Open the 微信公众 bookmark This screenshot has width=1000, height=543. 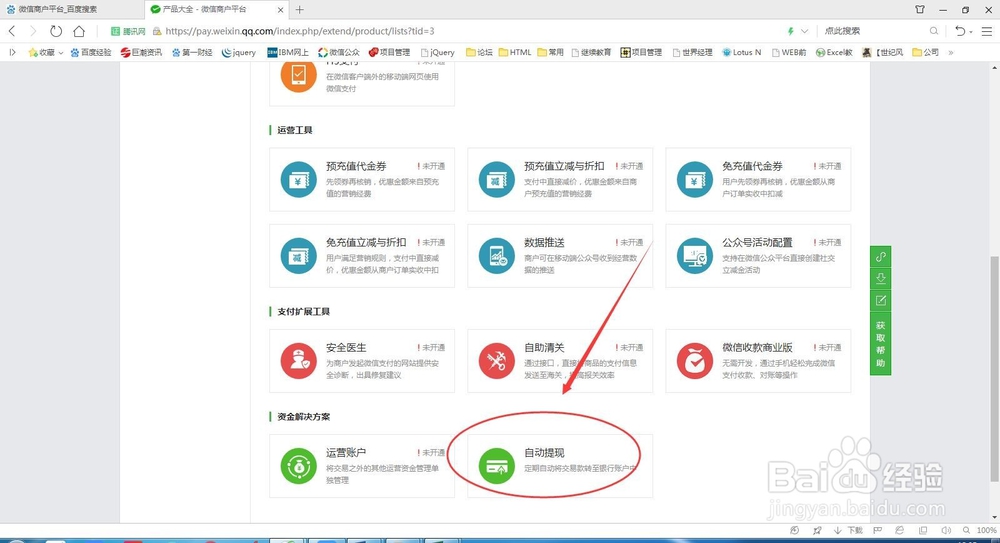(x=339, y=52)
